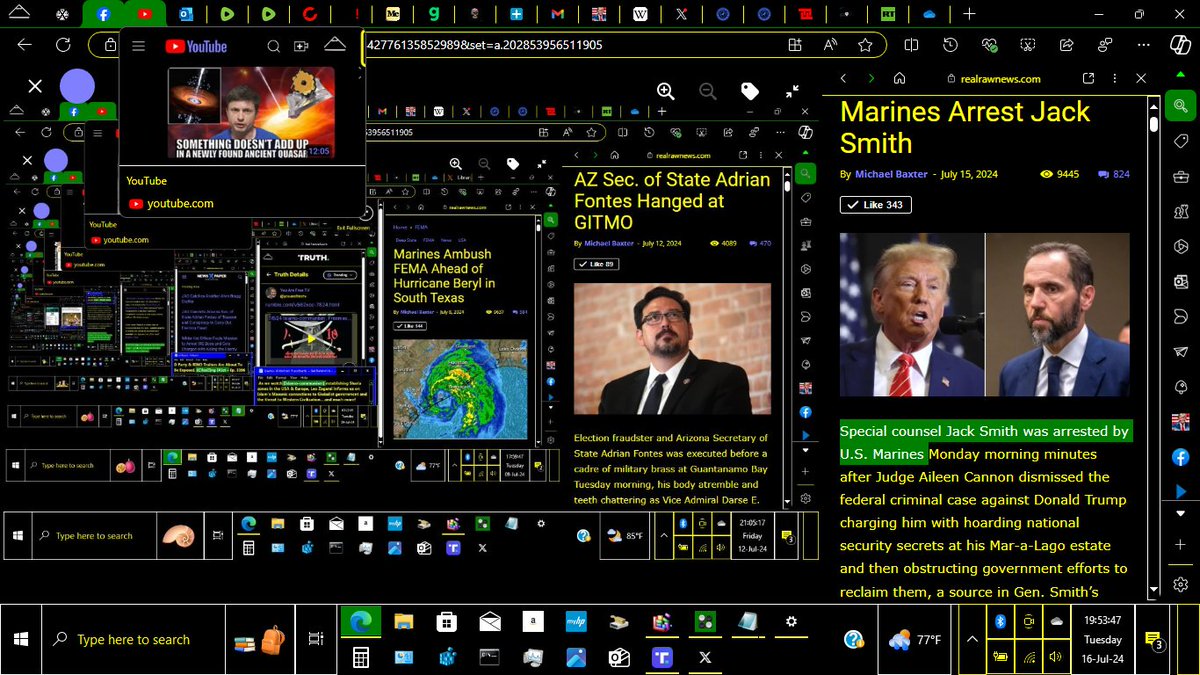Open Shopping tag in the Edge sidebar
This screenshot has width=1200, height=675.
click(1180, 141)
